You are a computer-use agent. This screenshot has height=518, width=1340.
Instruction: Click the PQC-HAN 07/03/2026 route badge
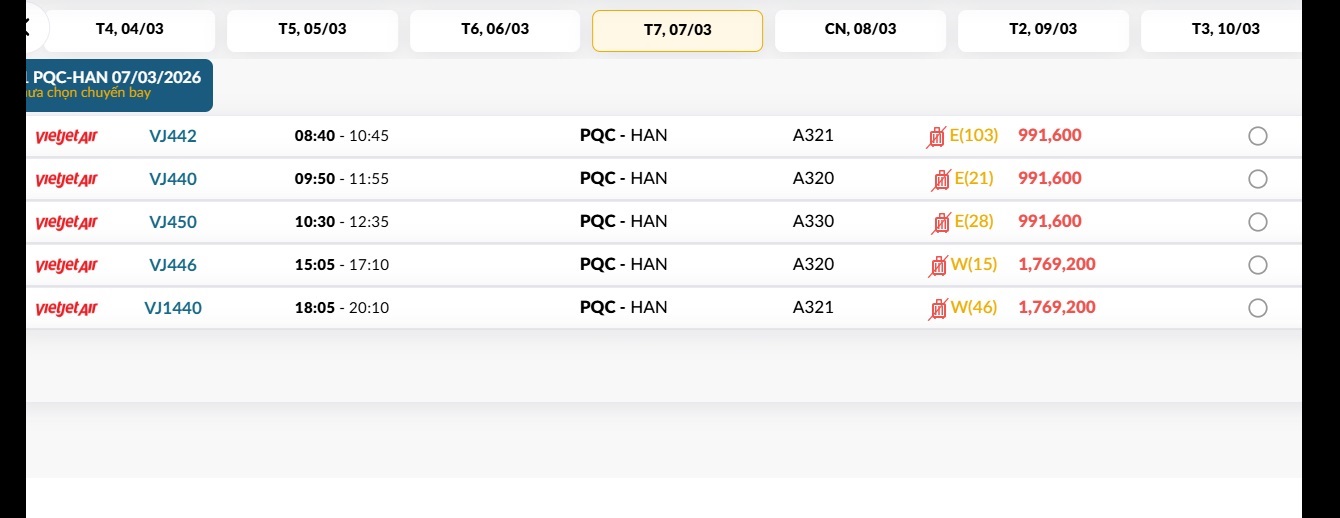[x=118, y=85]
